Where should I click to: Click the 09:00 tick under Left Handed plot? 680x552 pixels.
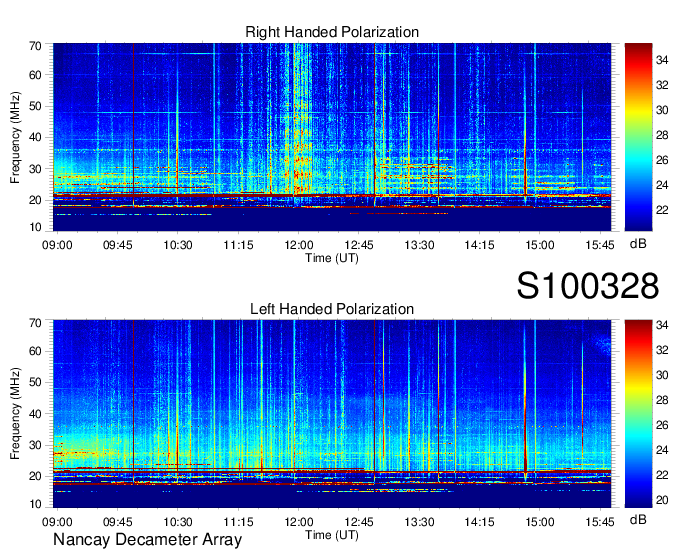pyautogui.click(x=57, y=522)
